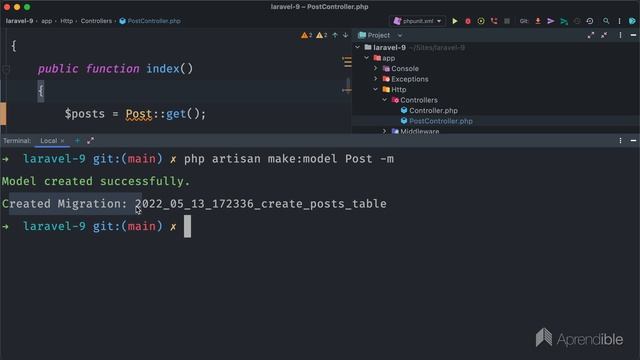Click the 2022_05_13_172336_create_posts_table migration name
Viewport: 640px width, 360px height.
(x=261, y=204)
